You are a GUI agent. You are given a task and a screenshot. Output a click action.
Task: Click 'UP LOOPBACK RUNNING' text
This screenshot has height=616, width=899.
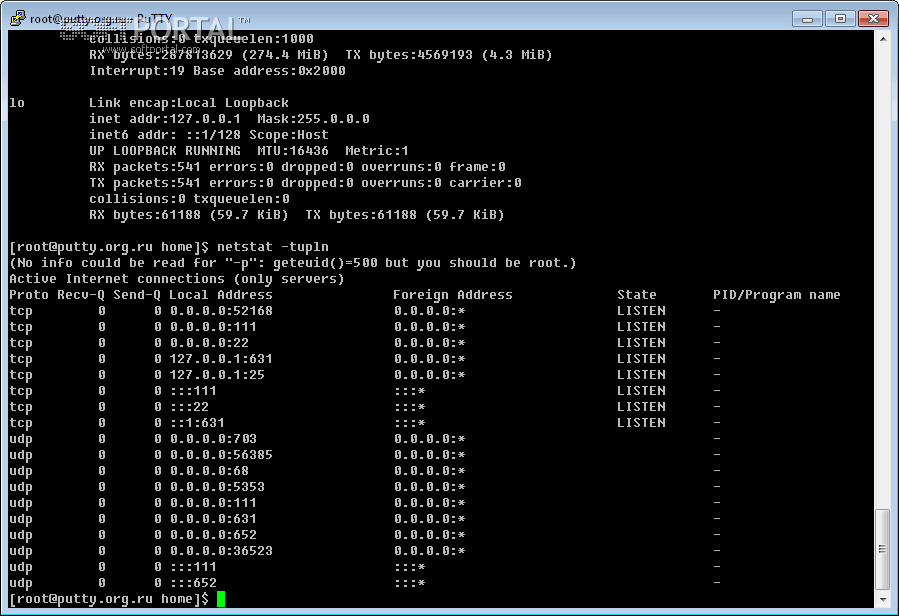tap(165, 151)
